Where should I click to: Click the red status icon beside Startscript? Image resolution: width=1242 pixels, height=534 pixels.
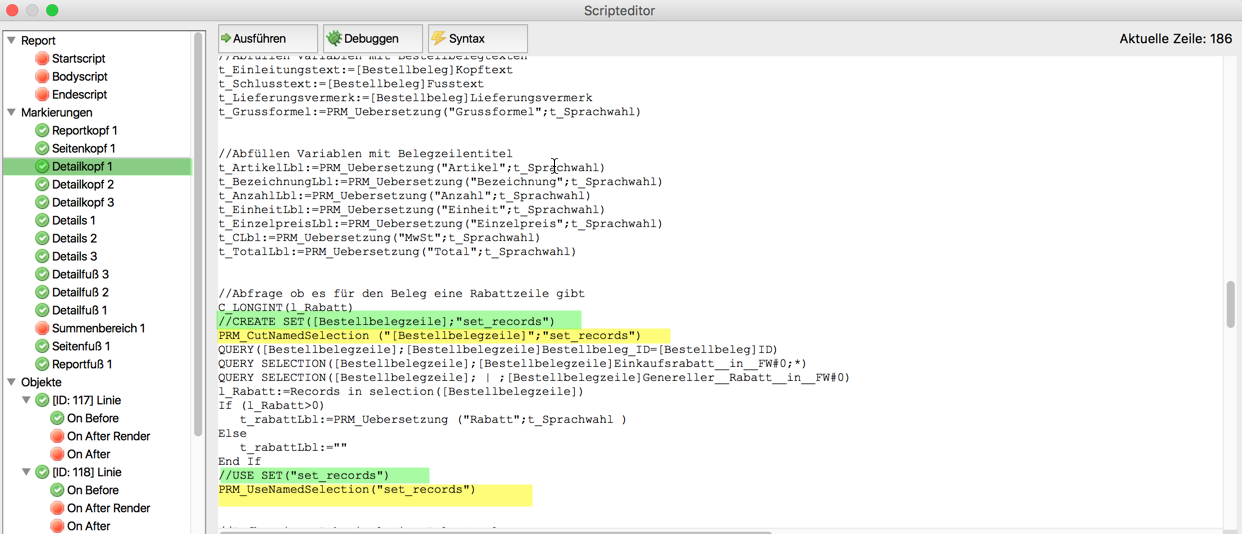click(42, 59)
